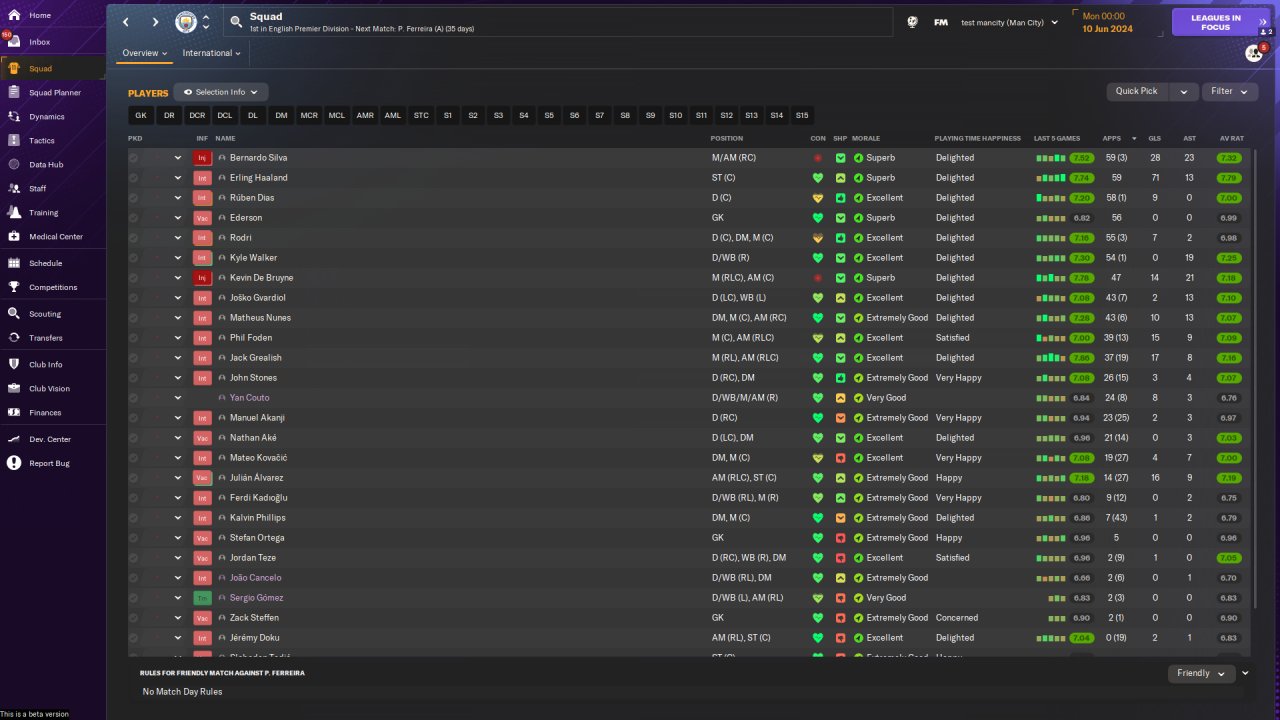Image resolution: width=1280 pixels, height=720 pixels.
Task: Select the STC position slot
Action: (421, 116)
